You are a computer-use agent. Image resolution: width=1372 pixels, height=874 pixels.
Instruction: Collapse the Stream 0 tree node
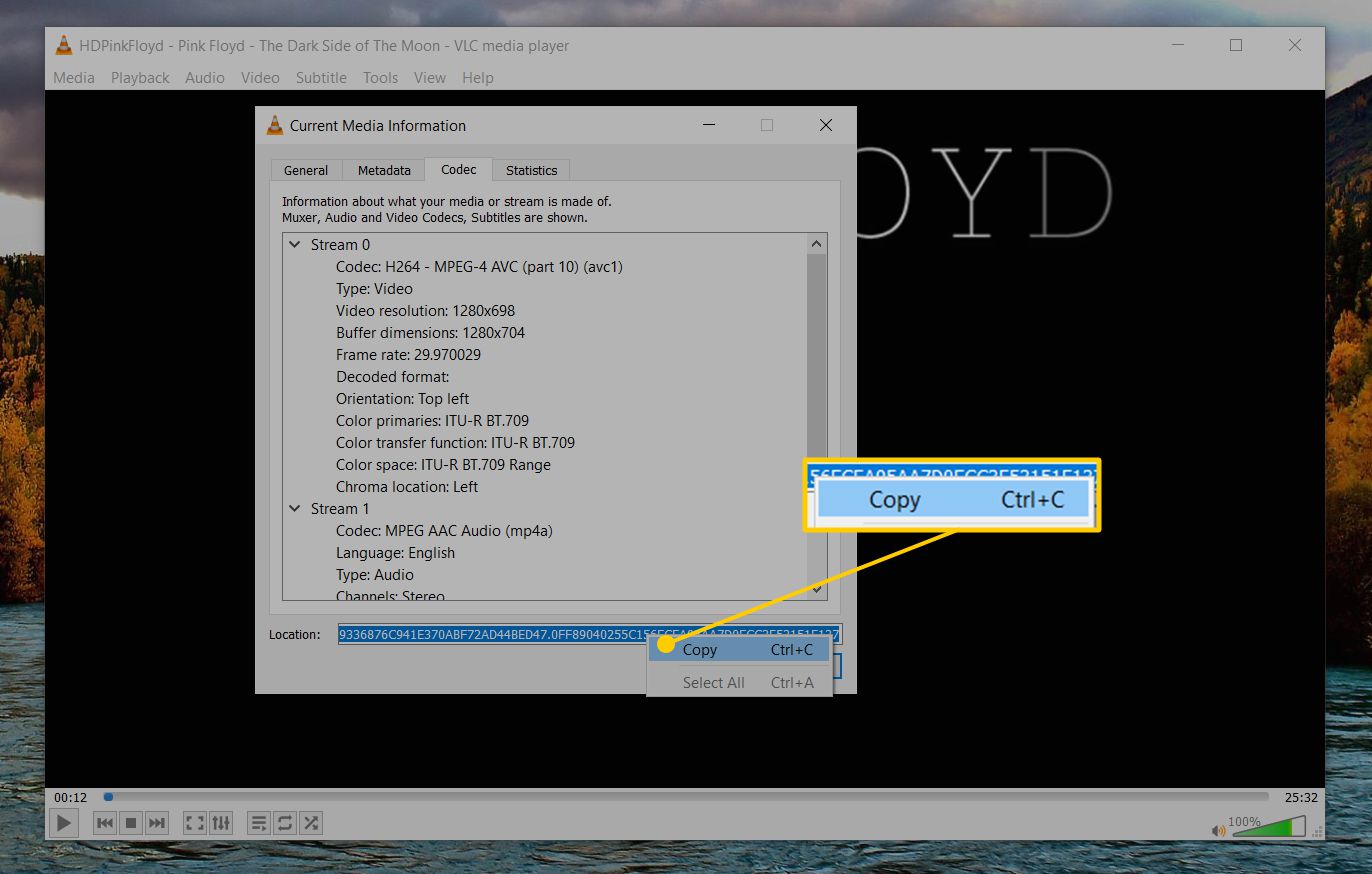pyautogui.click(x=295, y=244)
